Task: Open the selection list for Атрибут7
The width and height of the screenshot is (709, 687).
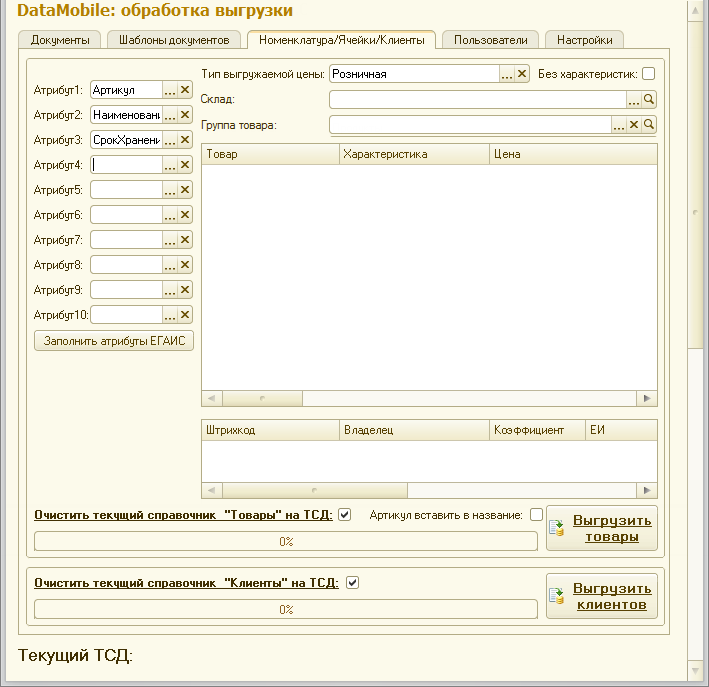Action: (x=170, y=240)
